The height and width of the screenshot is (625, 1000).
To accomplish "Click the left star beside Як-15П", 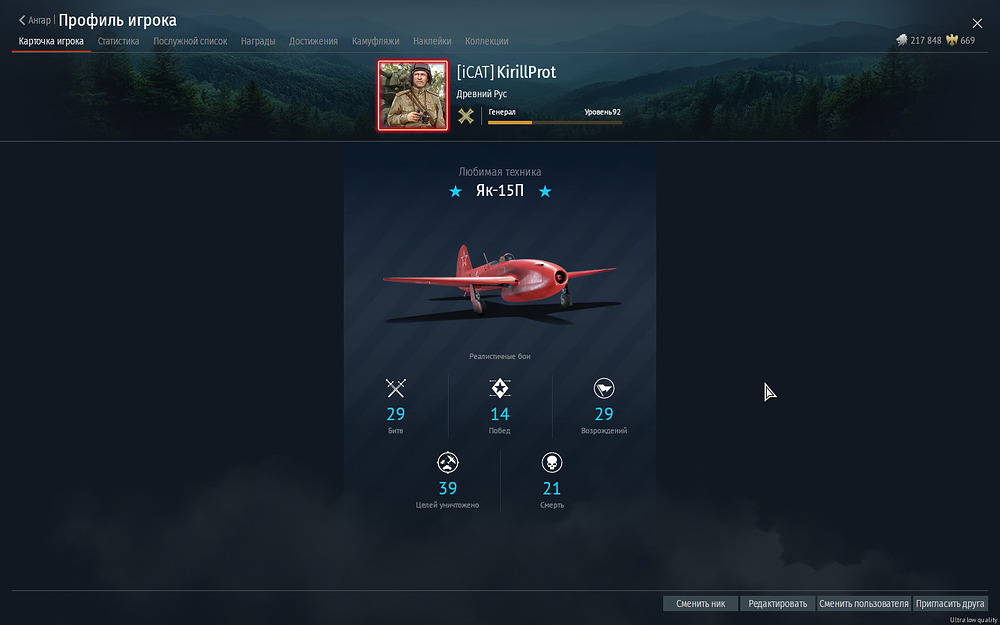I will (x=455, y=191).
